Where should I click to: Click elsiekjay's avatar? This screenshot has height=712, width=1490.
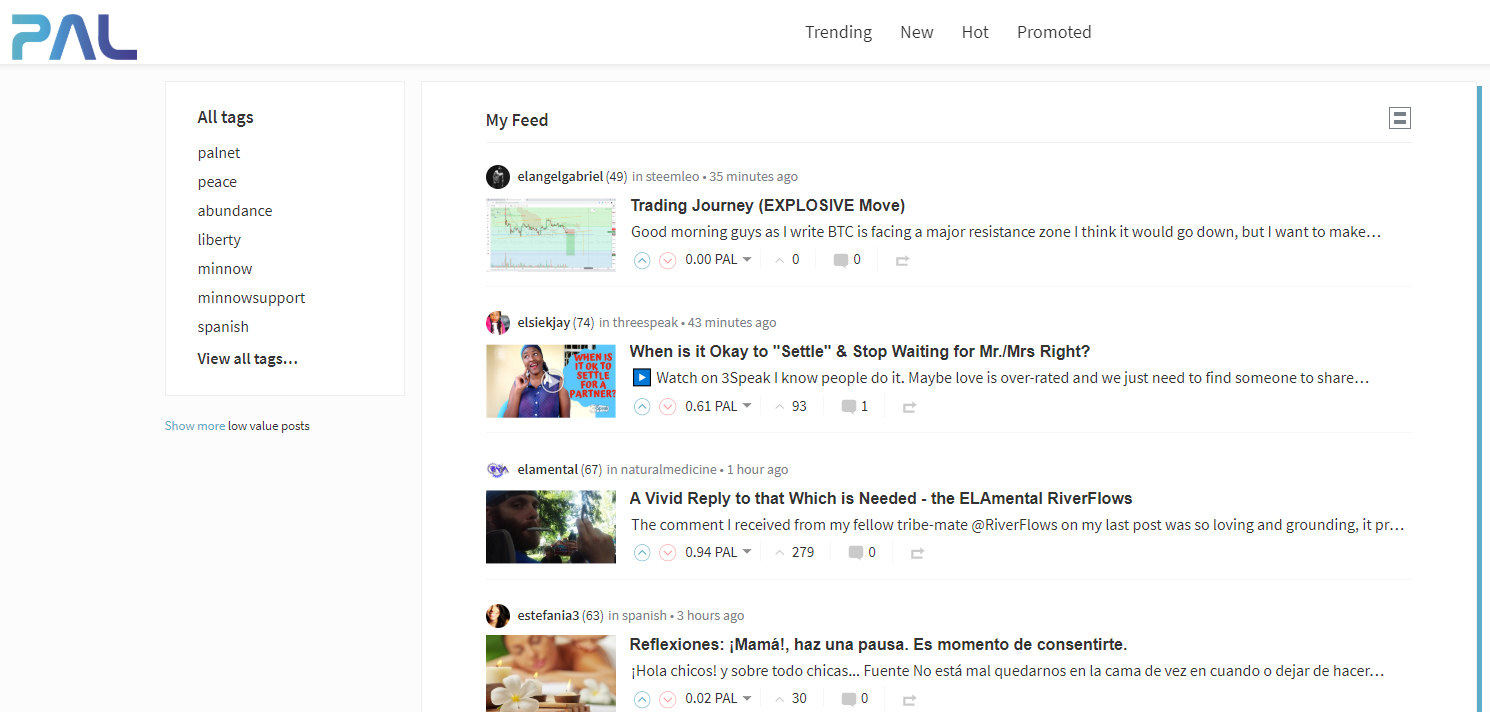pyautogui.click(x=498, y=323)
